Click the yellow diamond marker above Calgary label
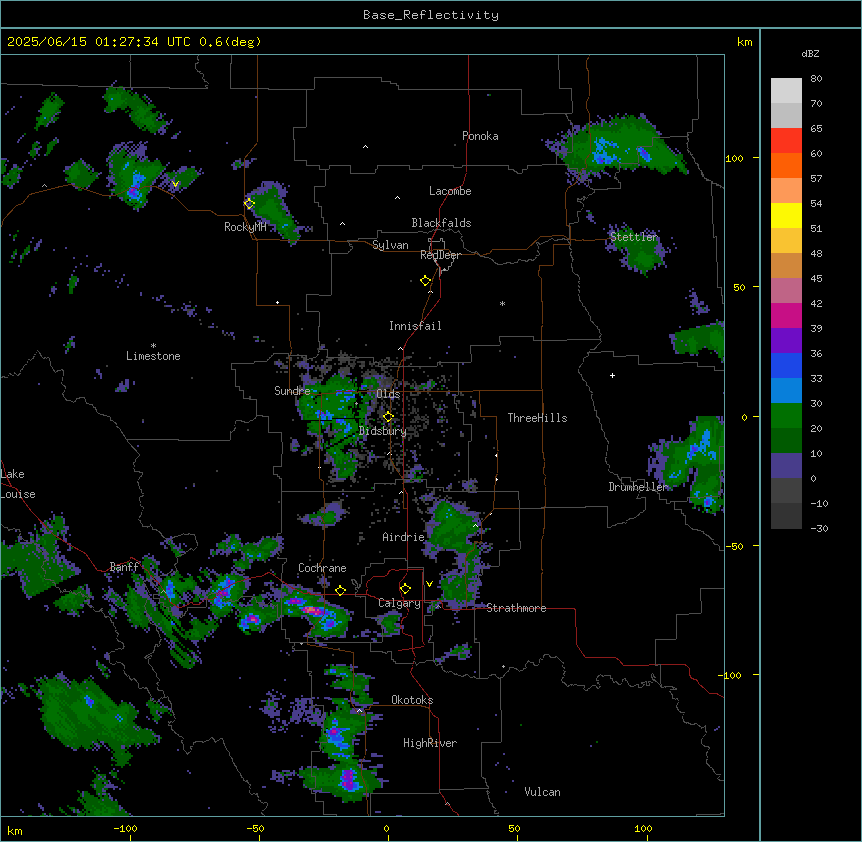This screenshot has height=842, width=862. [x=405, y=589]
